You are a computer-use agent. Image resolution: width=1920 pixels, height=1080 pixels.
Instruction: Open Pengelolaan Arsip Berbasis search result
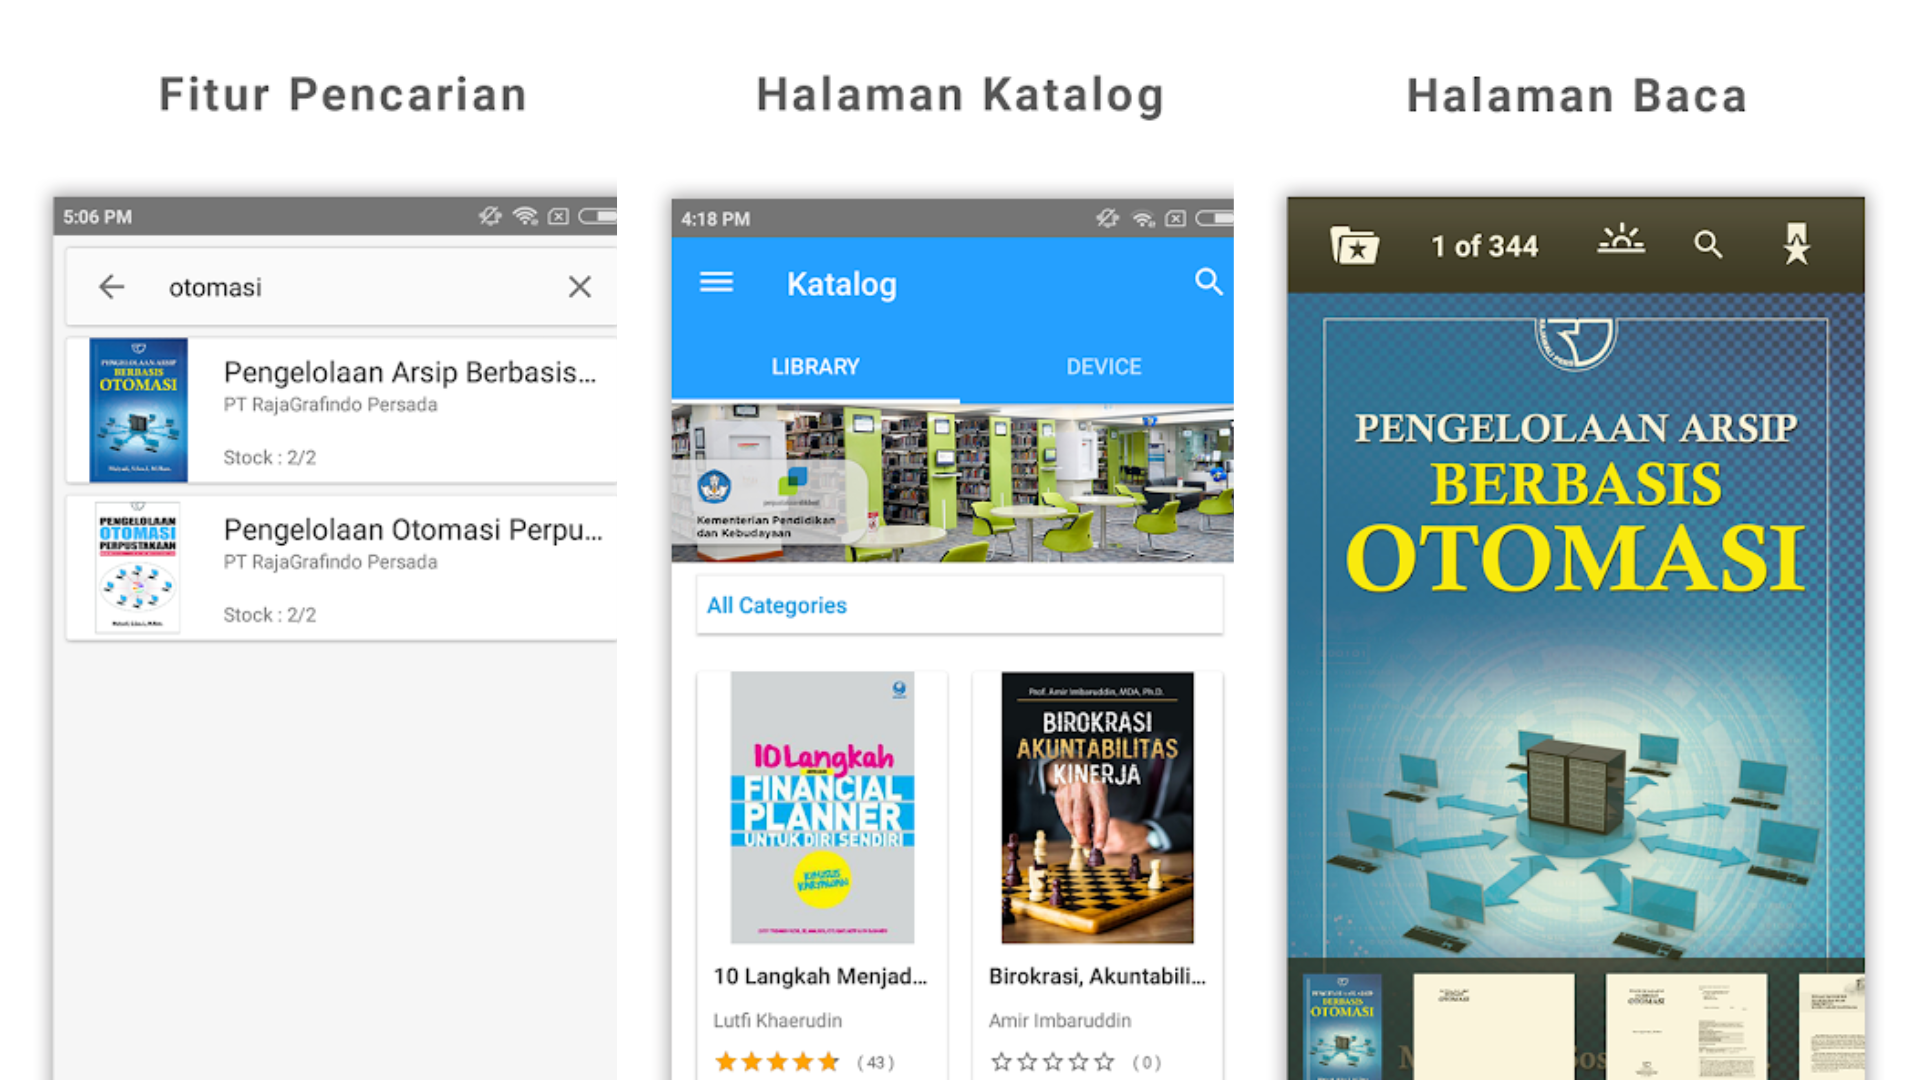pyautogui.click(x=342, y=411)
